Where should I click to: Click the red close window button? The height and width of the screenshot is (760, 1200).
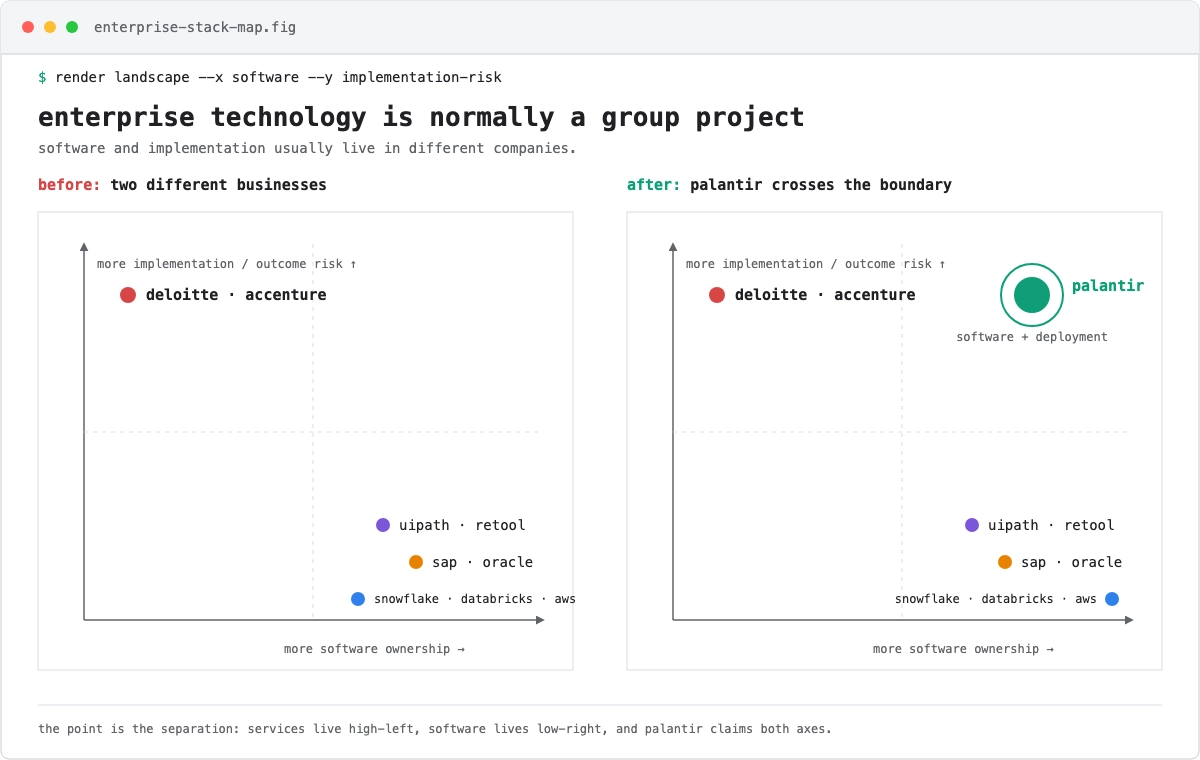[28, 27]
